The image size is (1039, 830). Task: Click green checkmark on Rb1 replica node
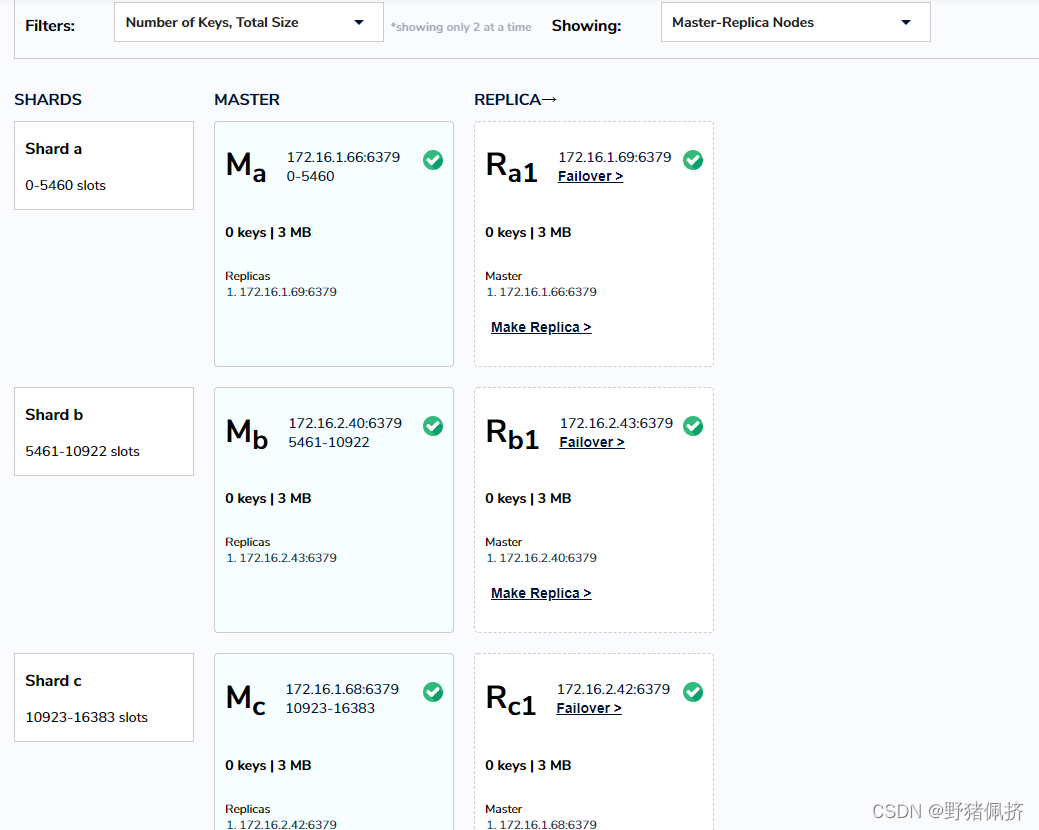point(692,426)
